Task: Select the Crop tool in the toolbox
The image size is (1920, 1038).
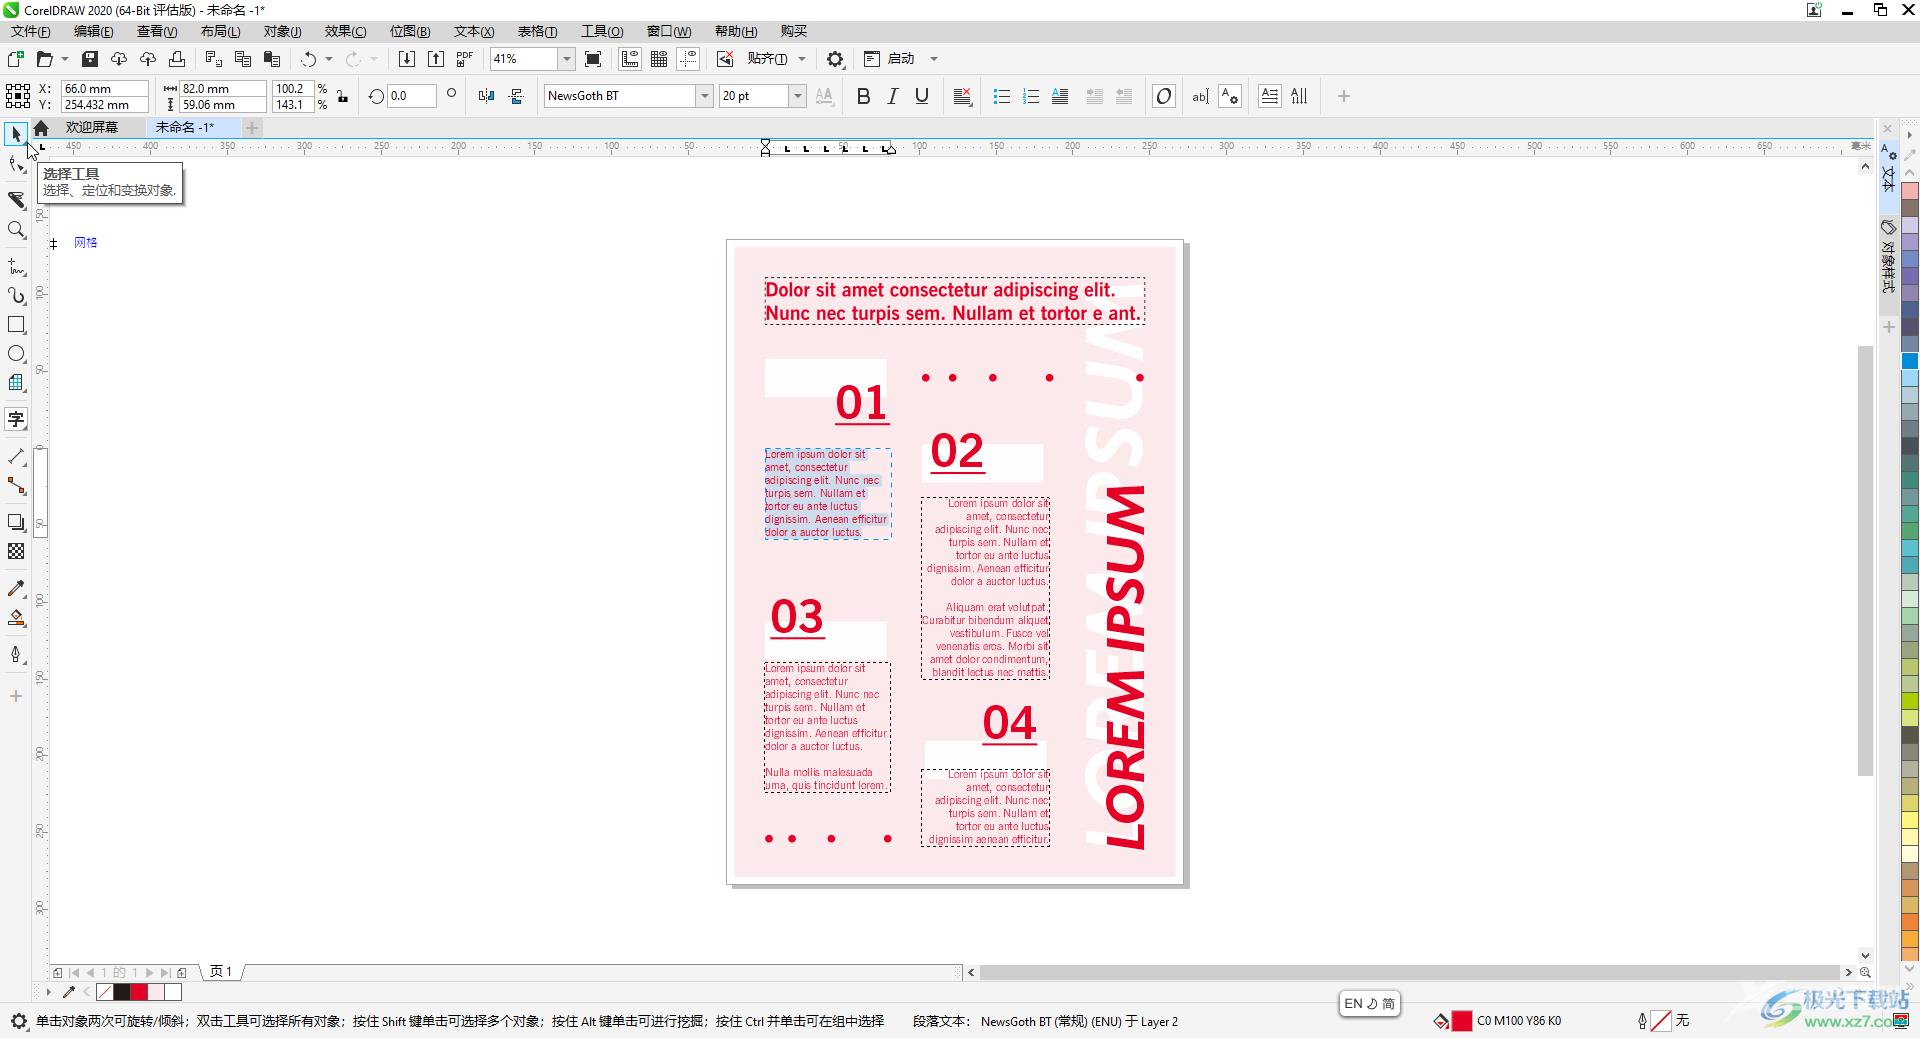Action: pos(16,200)
